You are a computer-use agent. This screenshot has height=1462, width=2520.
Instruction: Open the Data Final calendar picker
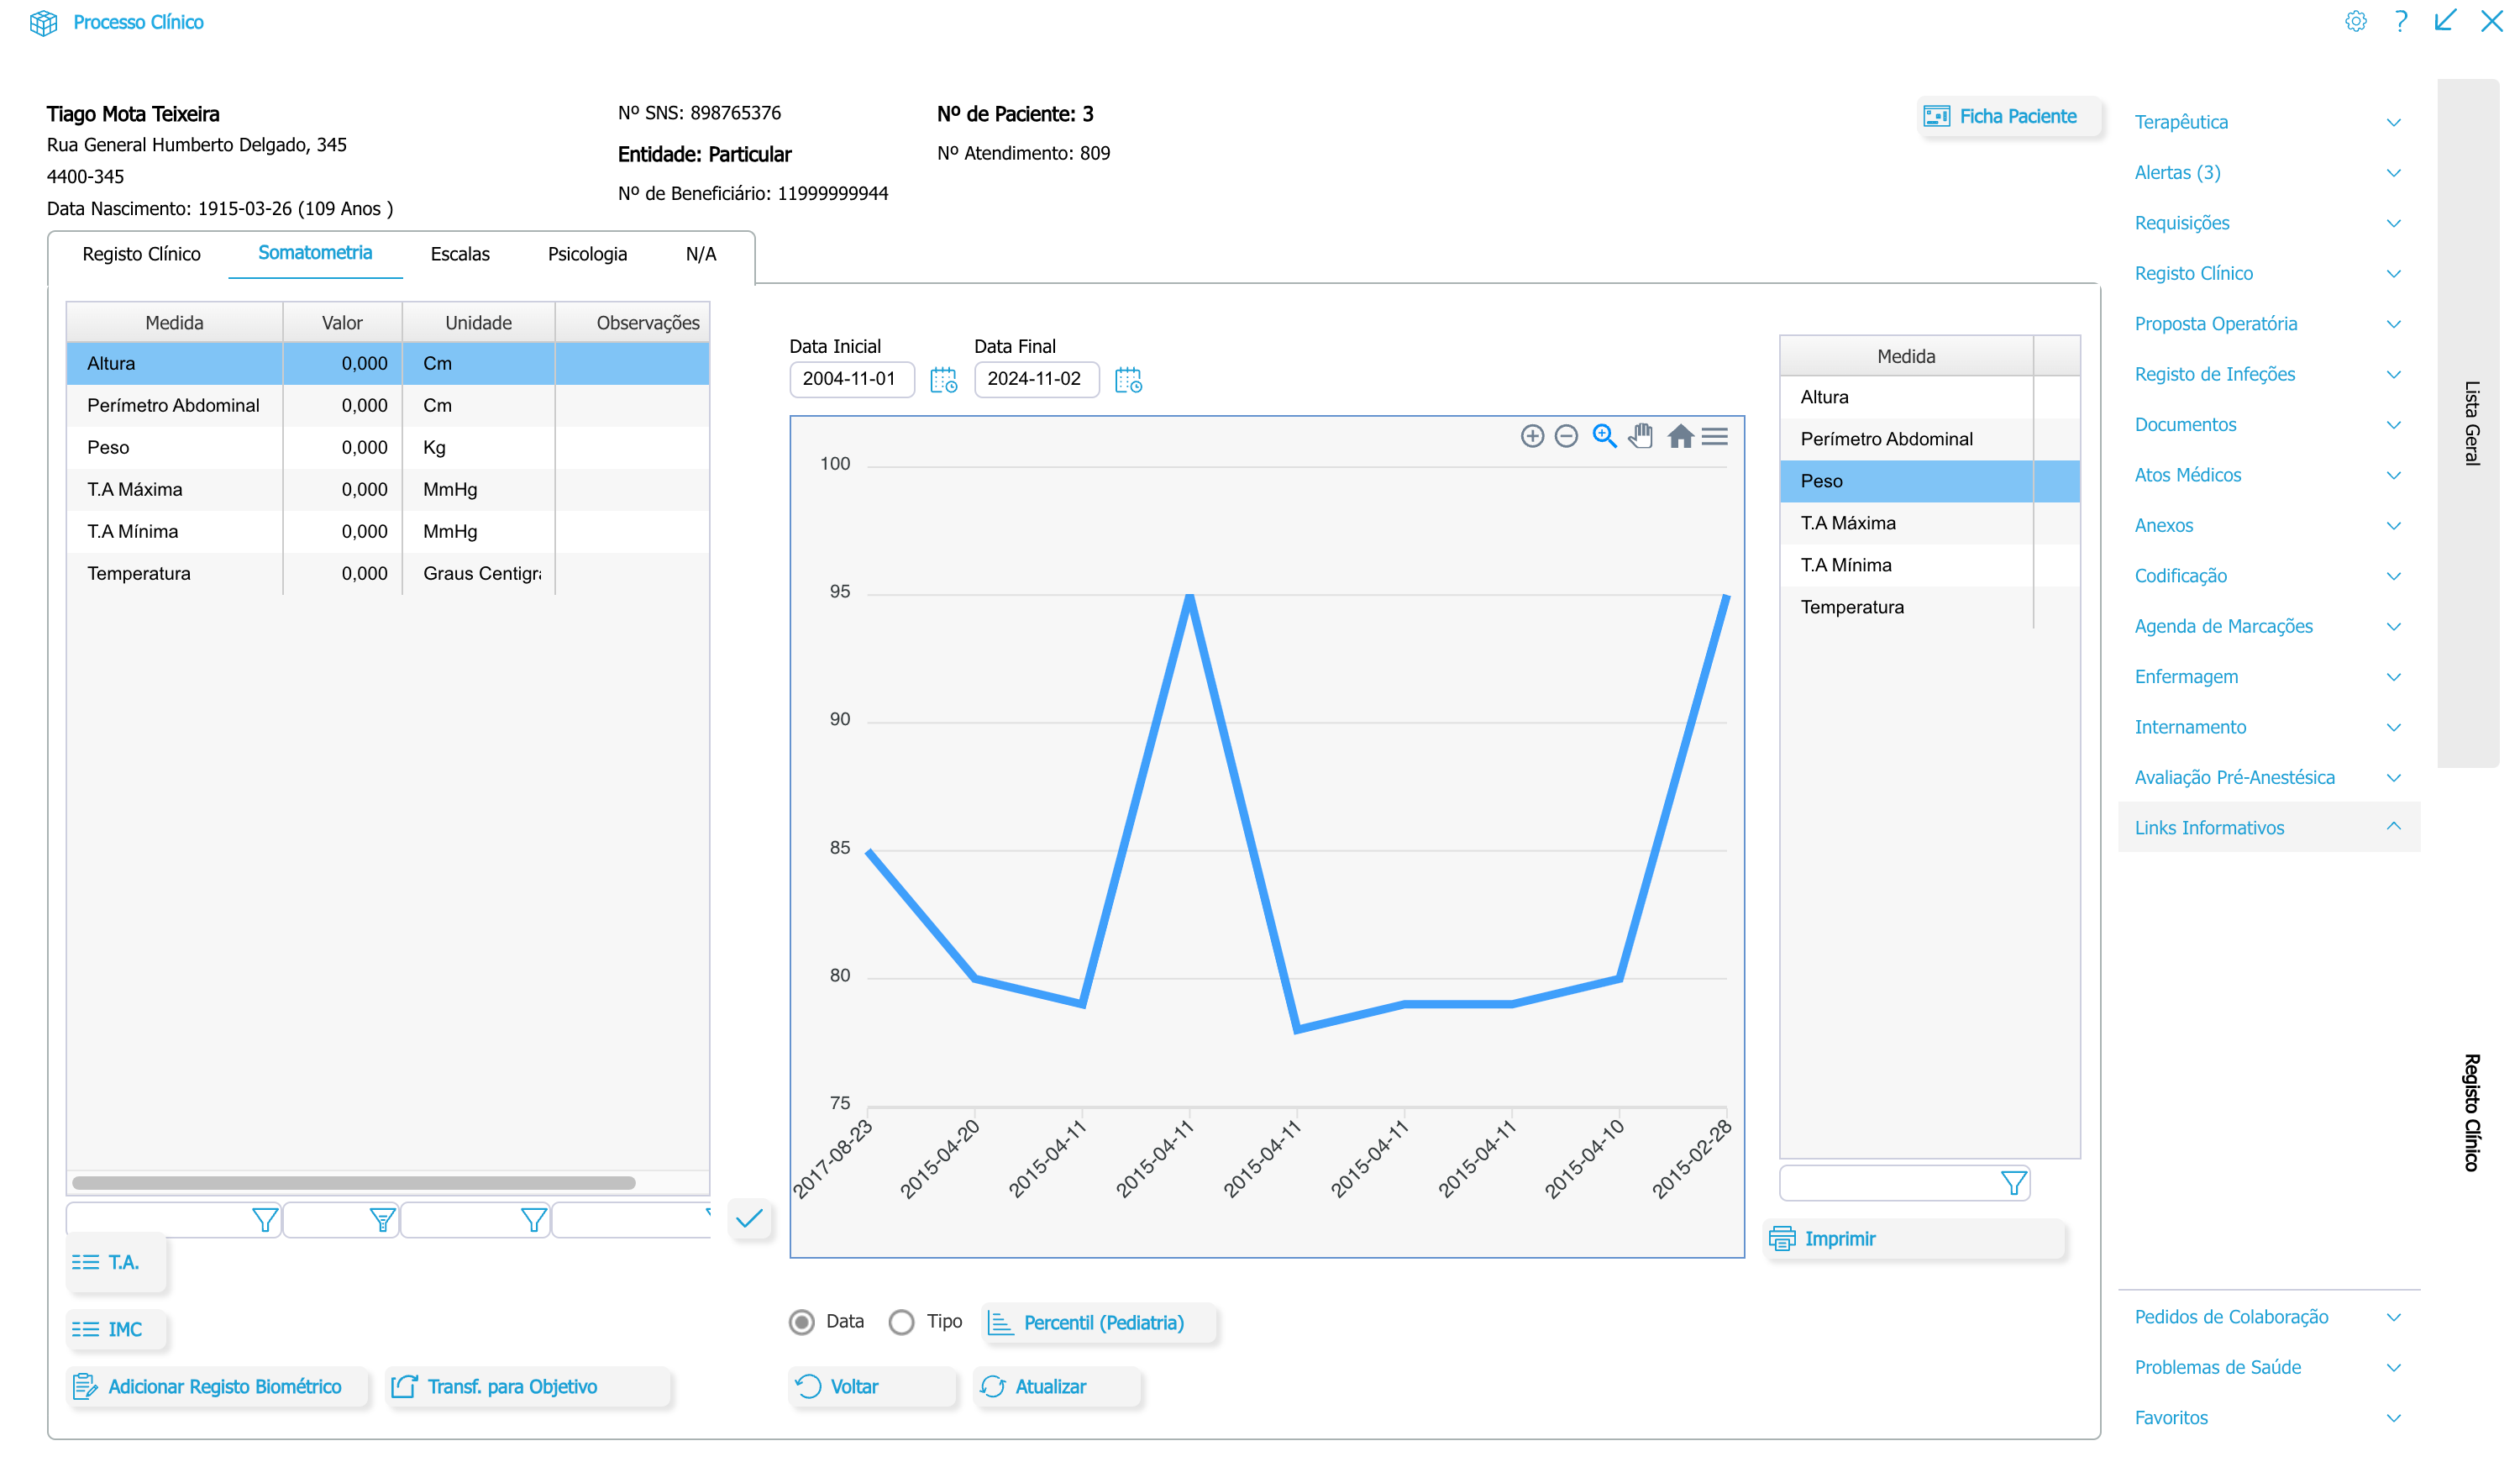tap(1128, 380)
